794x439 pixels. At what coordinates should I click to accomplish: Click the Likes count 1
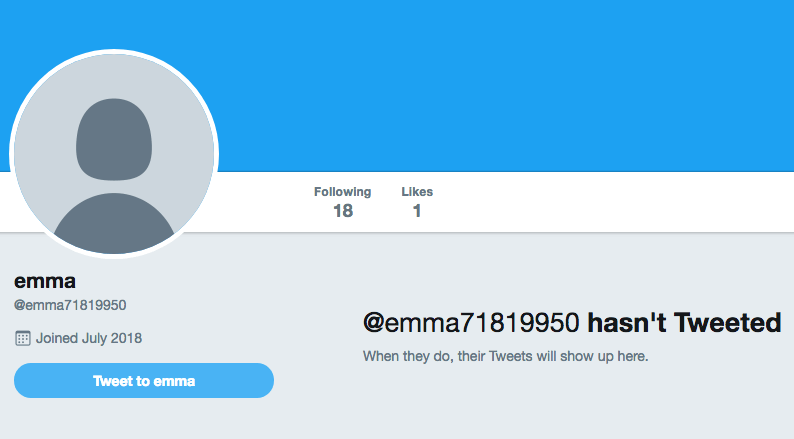[417, 211]
